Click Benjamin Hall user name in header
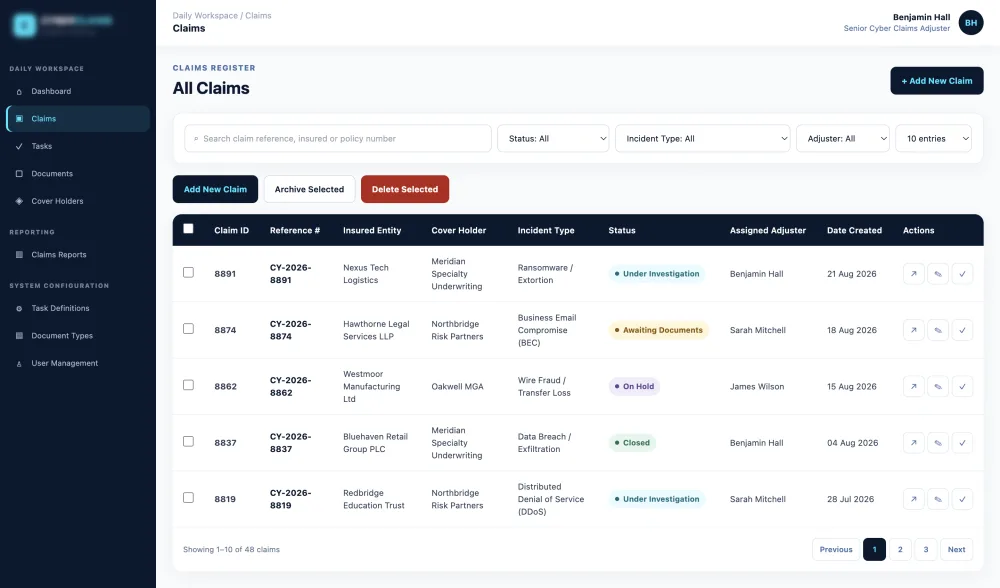This screenshot has width=1000, height=588. pos(921,17)
